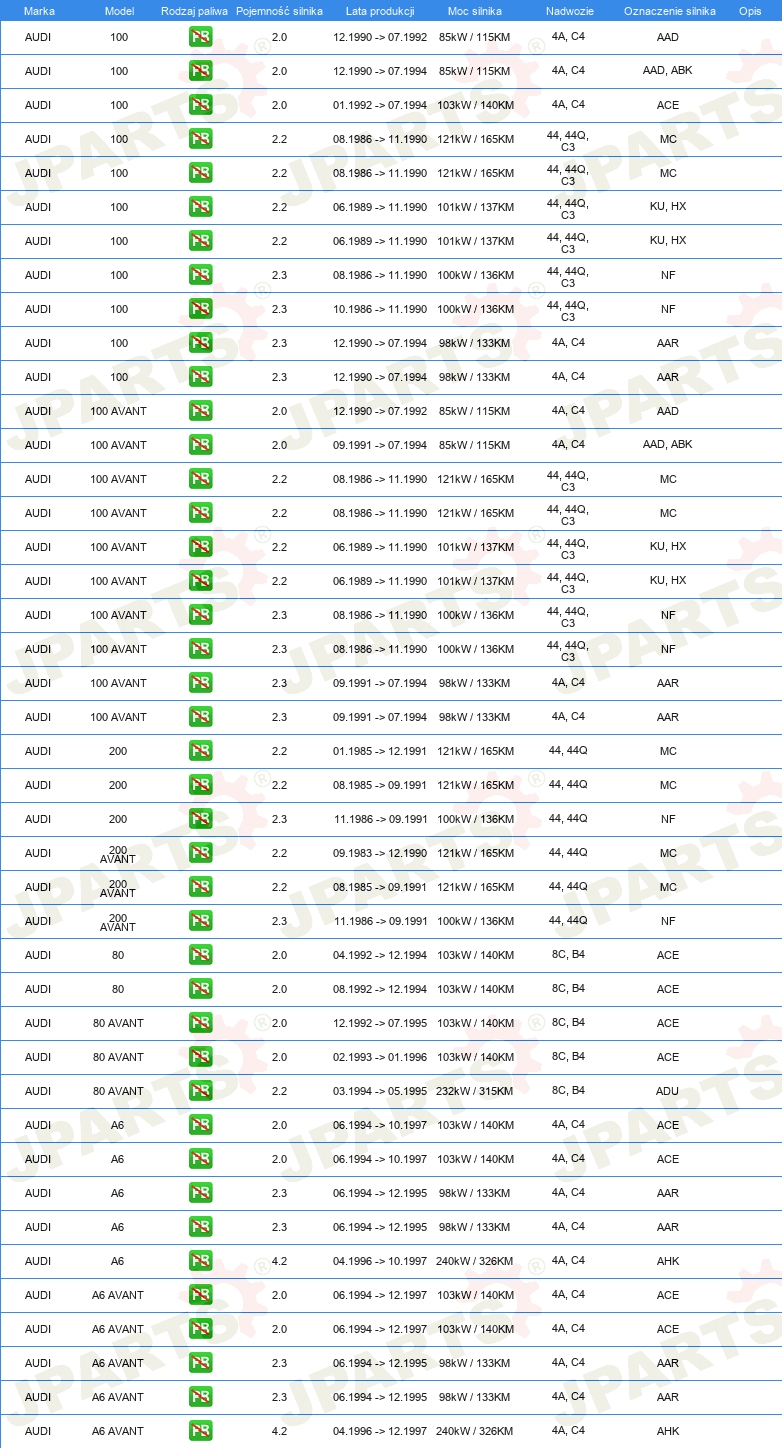
Task: Click the 'Pojemność silnika' column header
Action: (x=279, y=11)
